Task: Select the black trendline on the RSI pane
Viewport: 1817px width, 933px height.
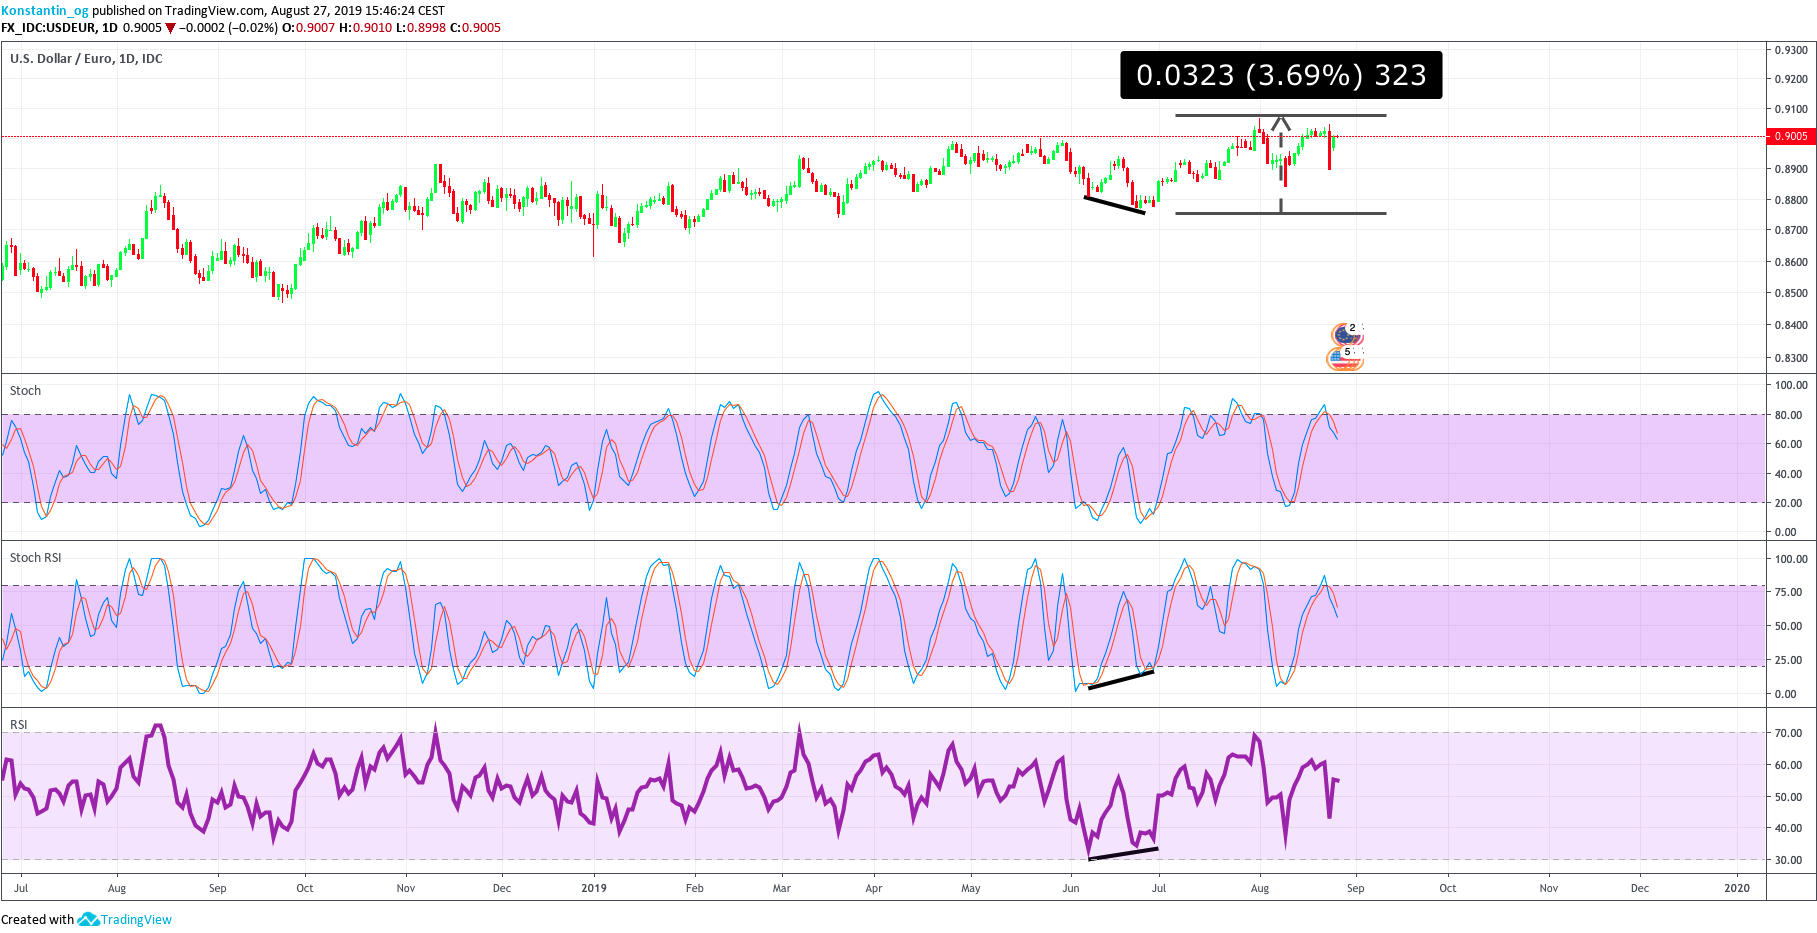Action: tap(1123, 854)
